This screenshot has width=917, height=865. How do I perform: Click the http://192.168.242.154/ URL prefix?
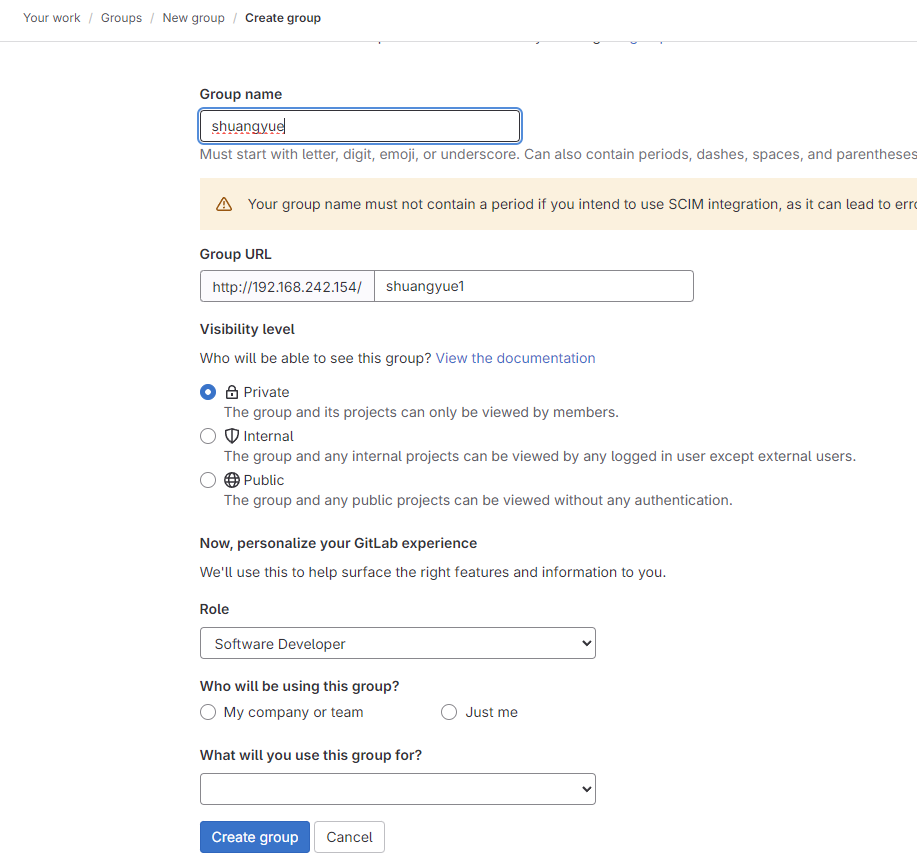pyautogui.click(x=287, y=287)
